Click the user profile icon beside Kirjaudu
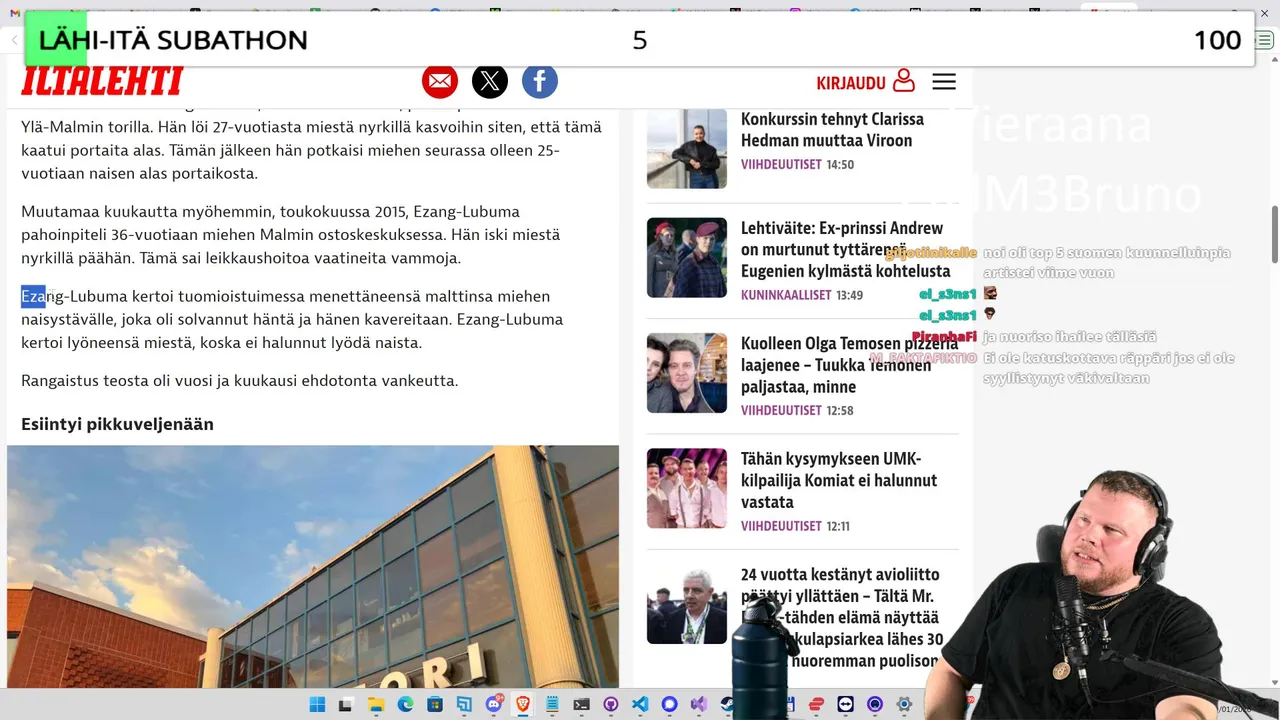Image resolution: width=1280 pixels, height=720 pixels. [x=904, y=81]
